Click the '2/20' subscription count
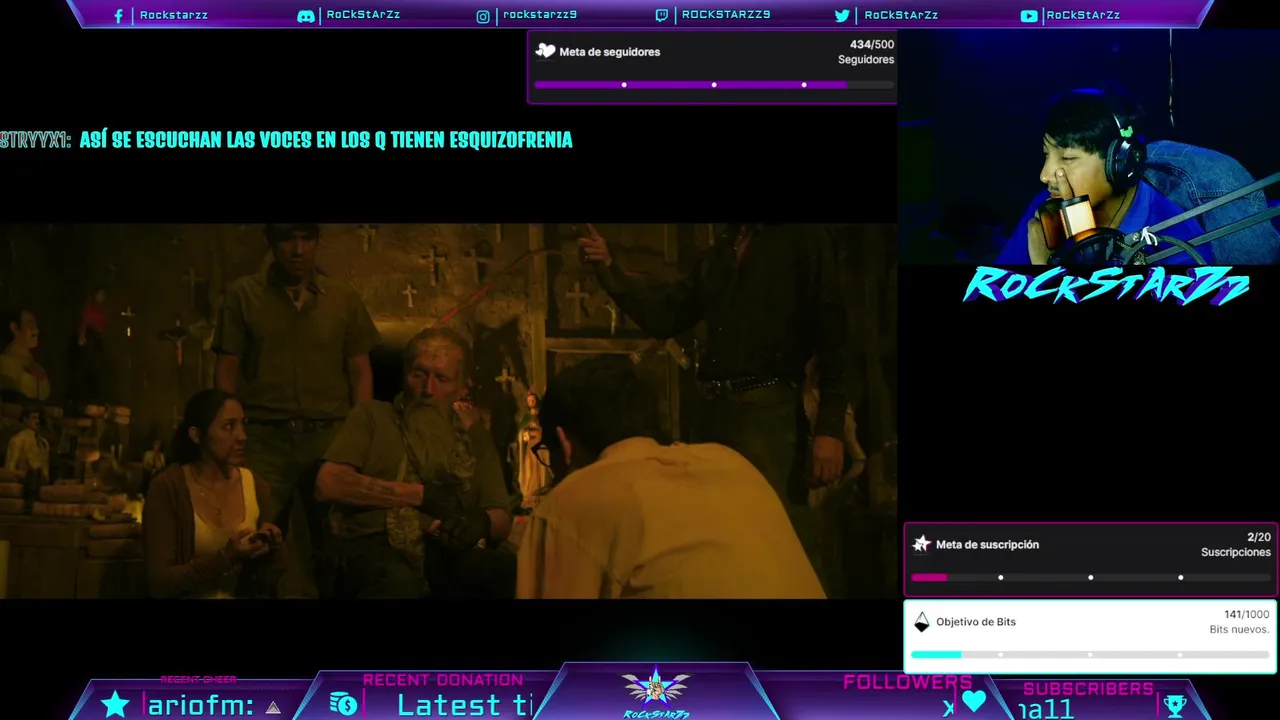Image resolution: width=1280 pixels, height=720 pixels. click(x=1259, y=537)
